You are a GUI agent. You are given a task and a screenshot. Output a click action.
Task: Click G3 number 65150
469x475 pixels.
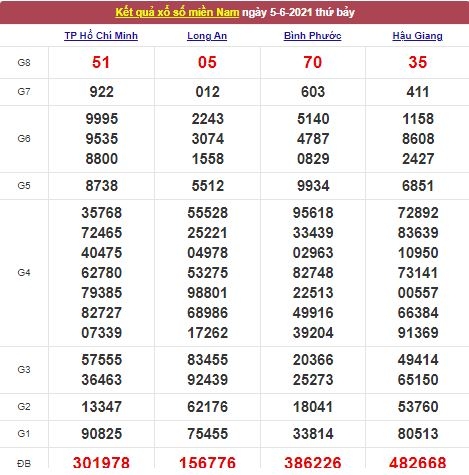point(418,380)
